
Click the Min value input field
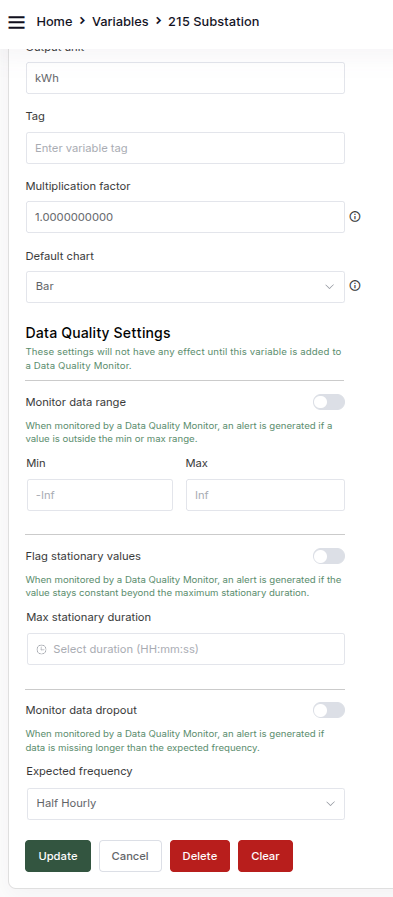(x=100, y=495)
